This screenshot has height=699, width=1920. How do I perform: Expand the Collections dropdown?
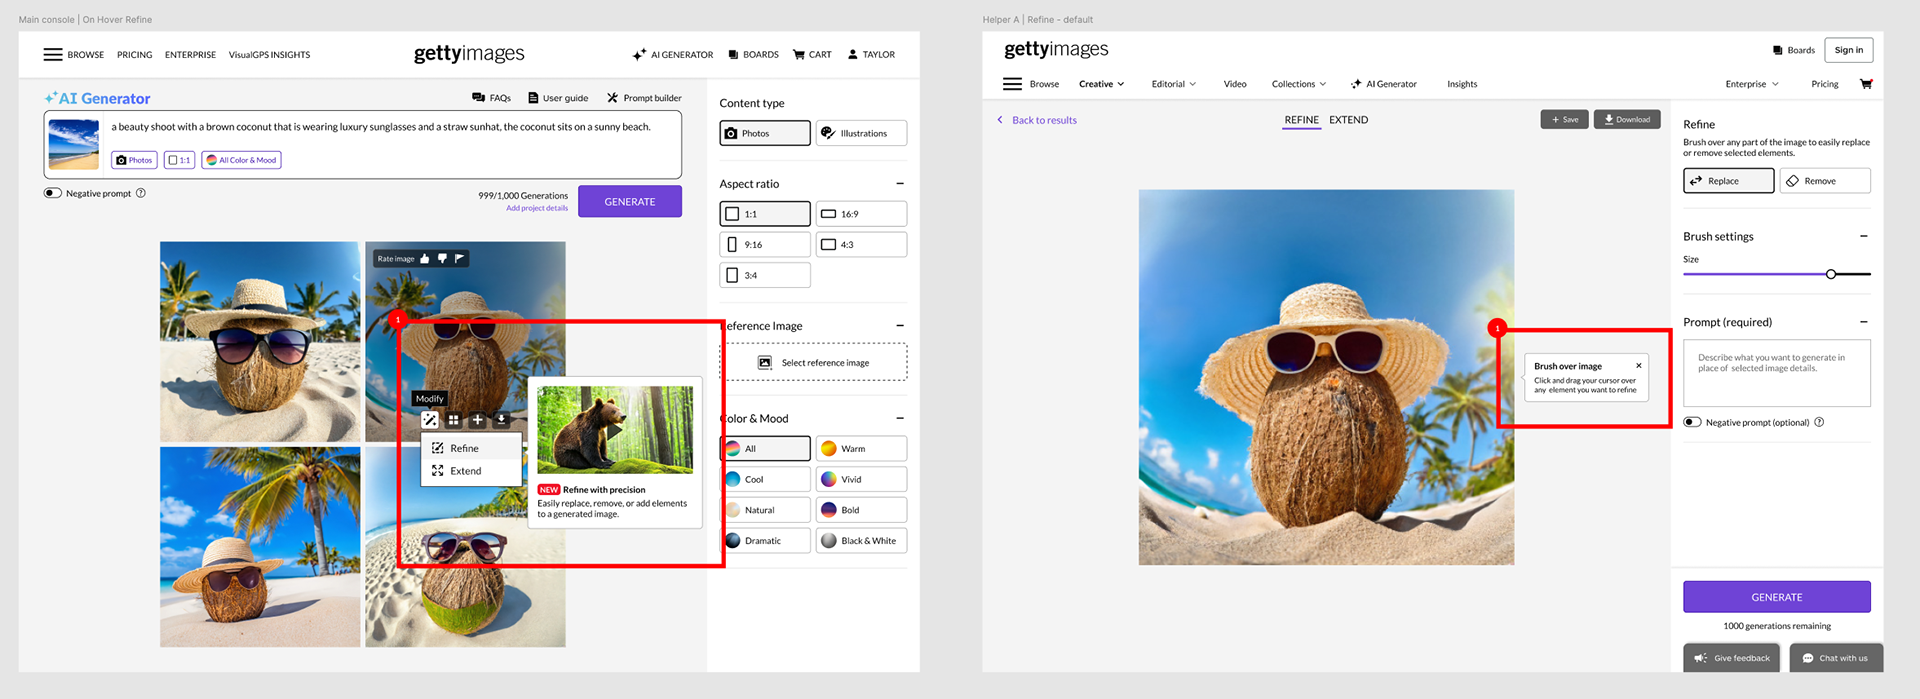point(1298,84)
